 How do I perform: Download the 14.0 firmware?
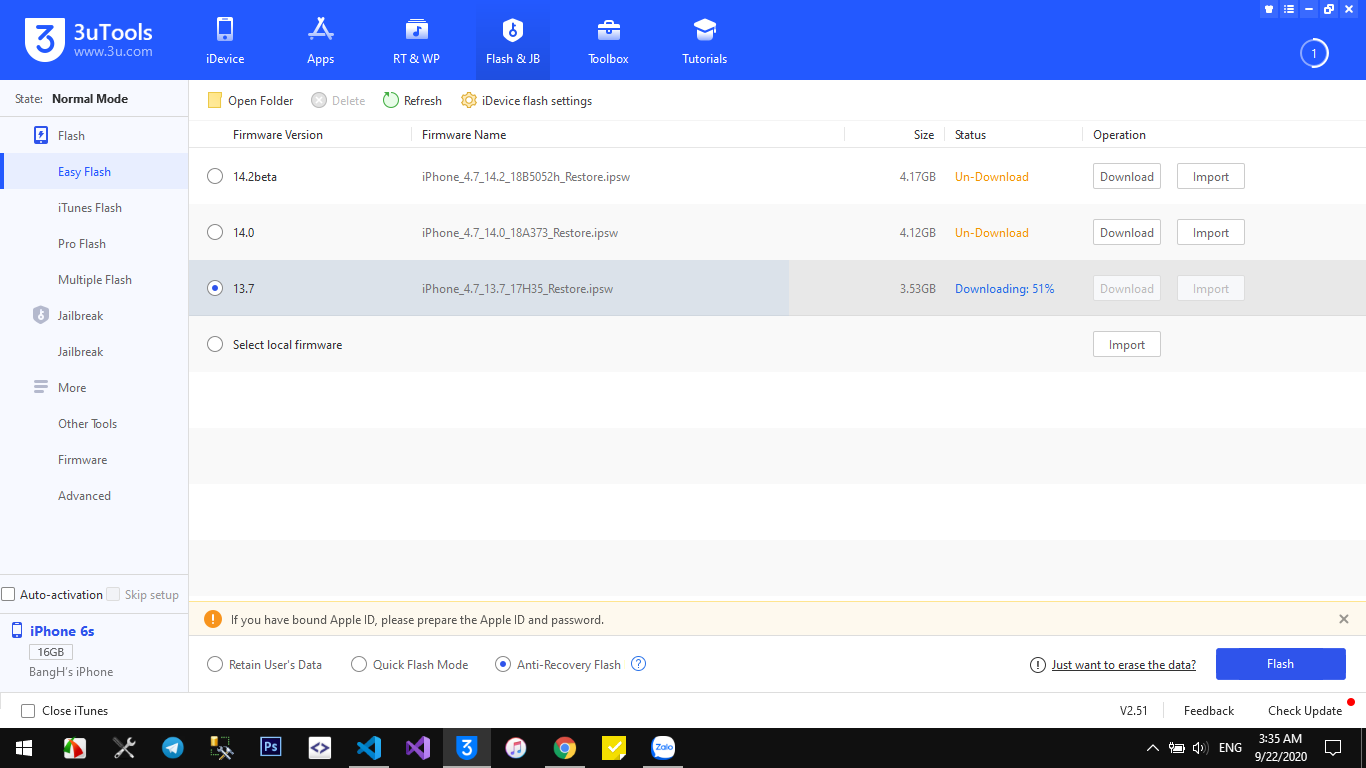click(x=1127, y=232)
